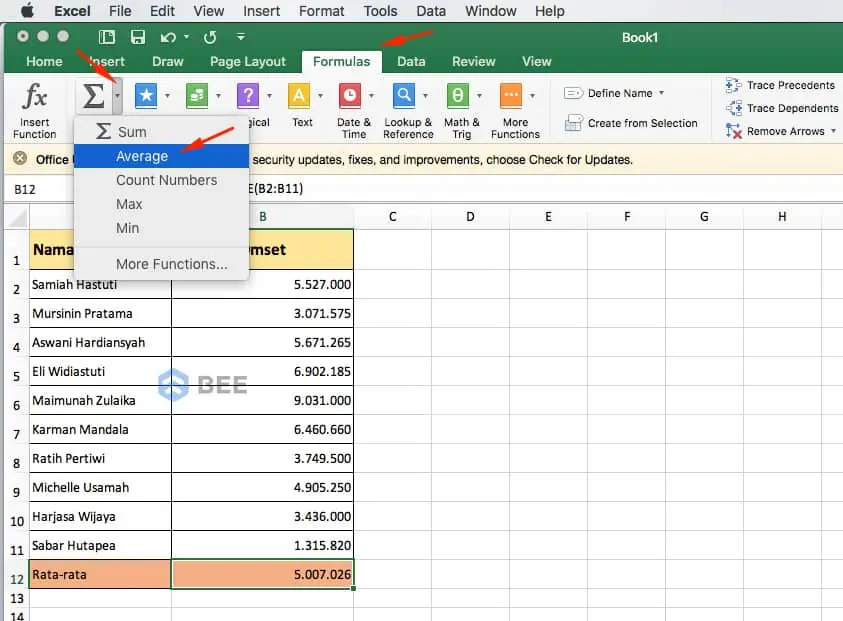The image size is (843, 621).
Task: Click Trace Precedents
Action: coord(780,85)
